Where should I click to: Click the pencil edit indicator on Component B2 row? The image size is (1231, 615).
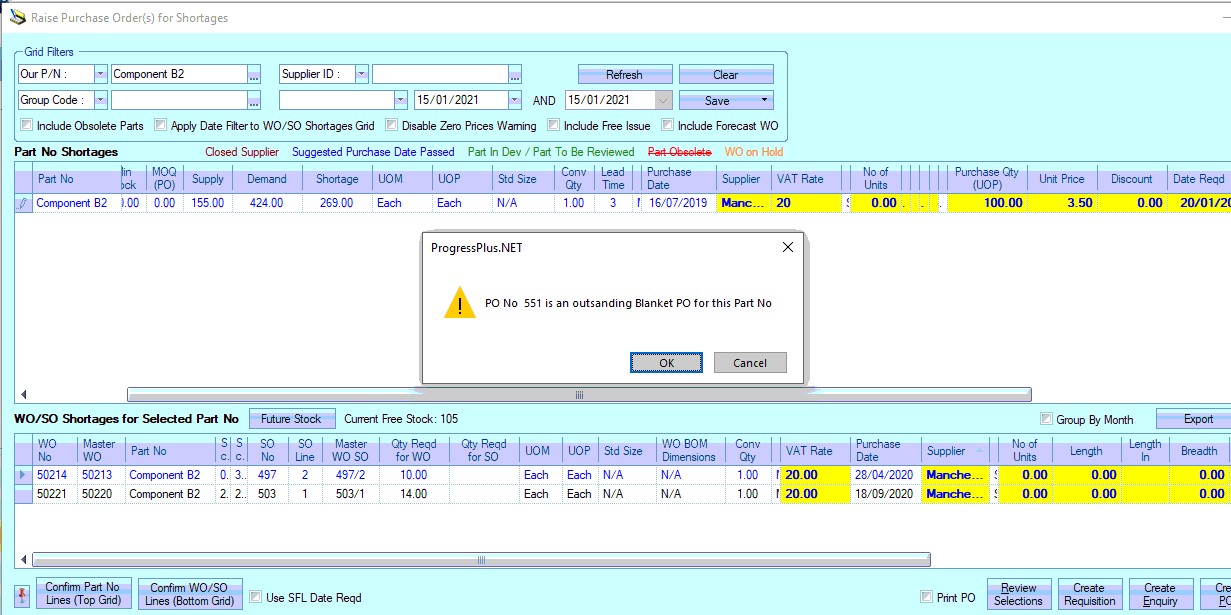(x=23, y=203)
